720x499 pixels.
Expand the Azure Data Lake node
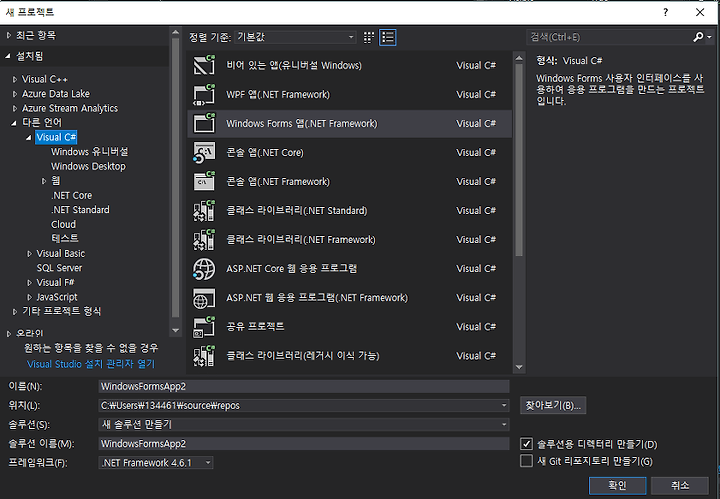tap(15, 94)
